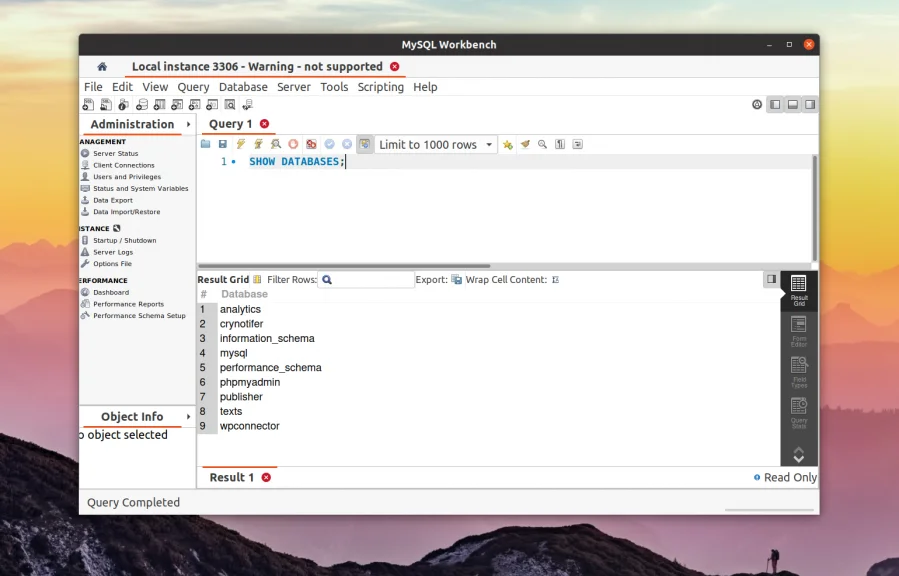The image size is (899, 576).
Task: Open the search within results magnifier icon
Action: point(543,144)
